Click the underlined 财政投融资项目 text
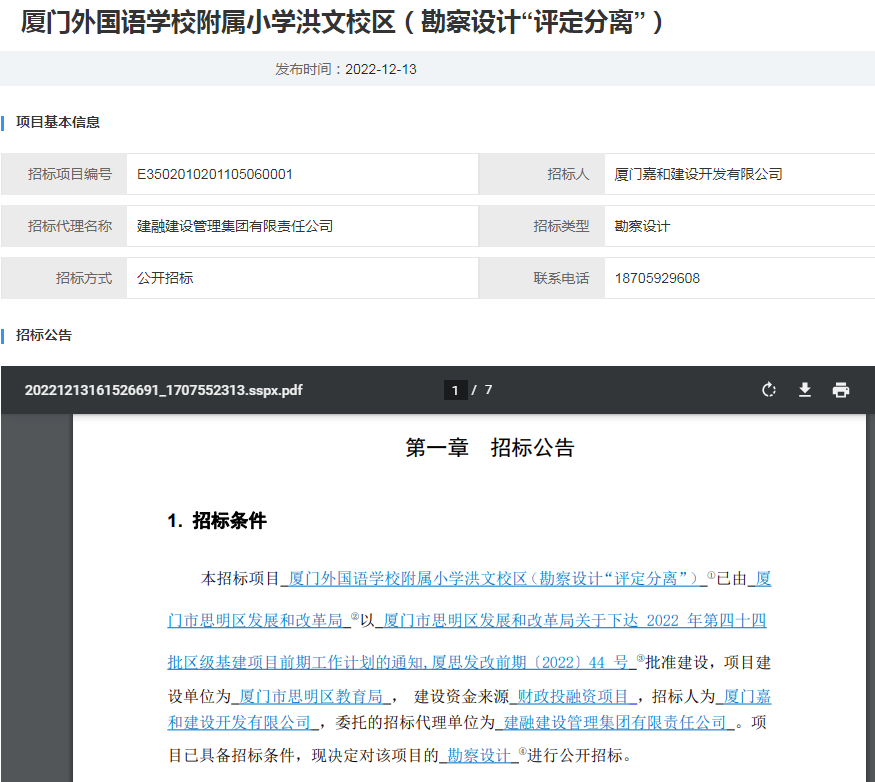This screenshot has height=782, width=875. point(573,697)
